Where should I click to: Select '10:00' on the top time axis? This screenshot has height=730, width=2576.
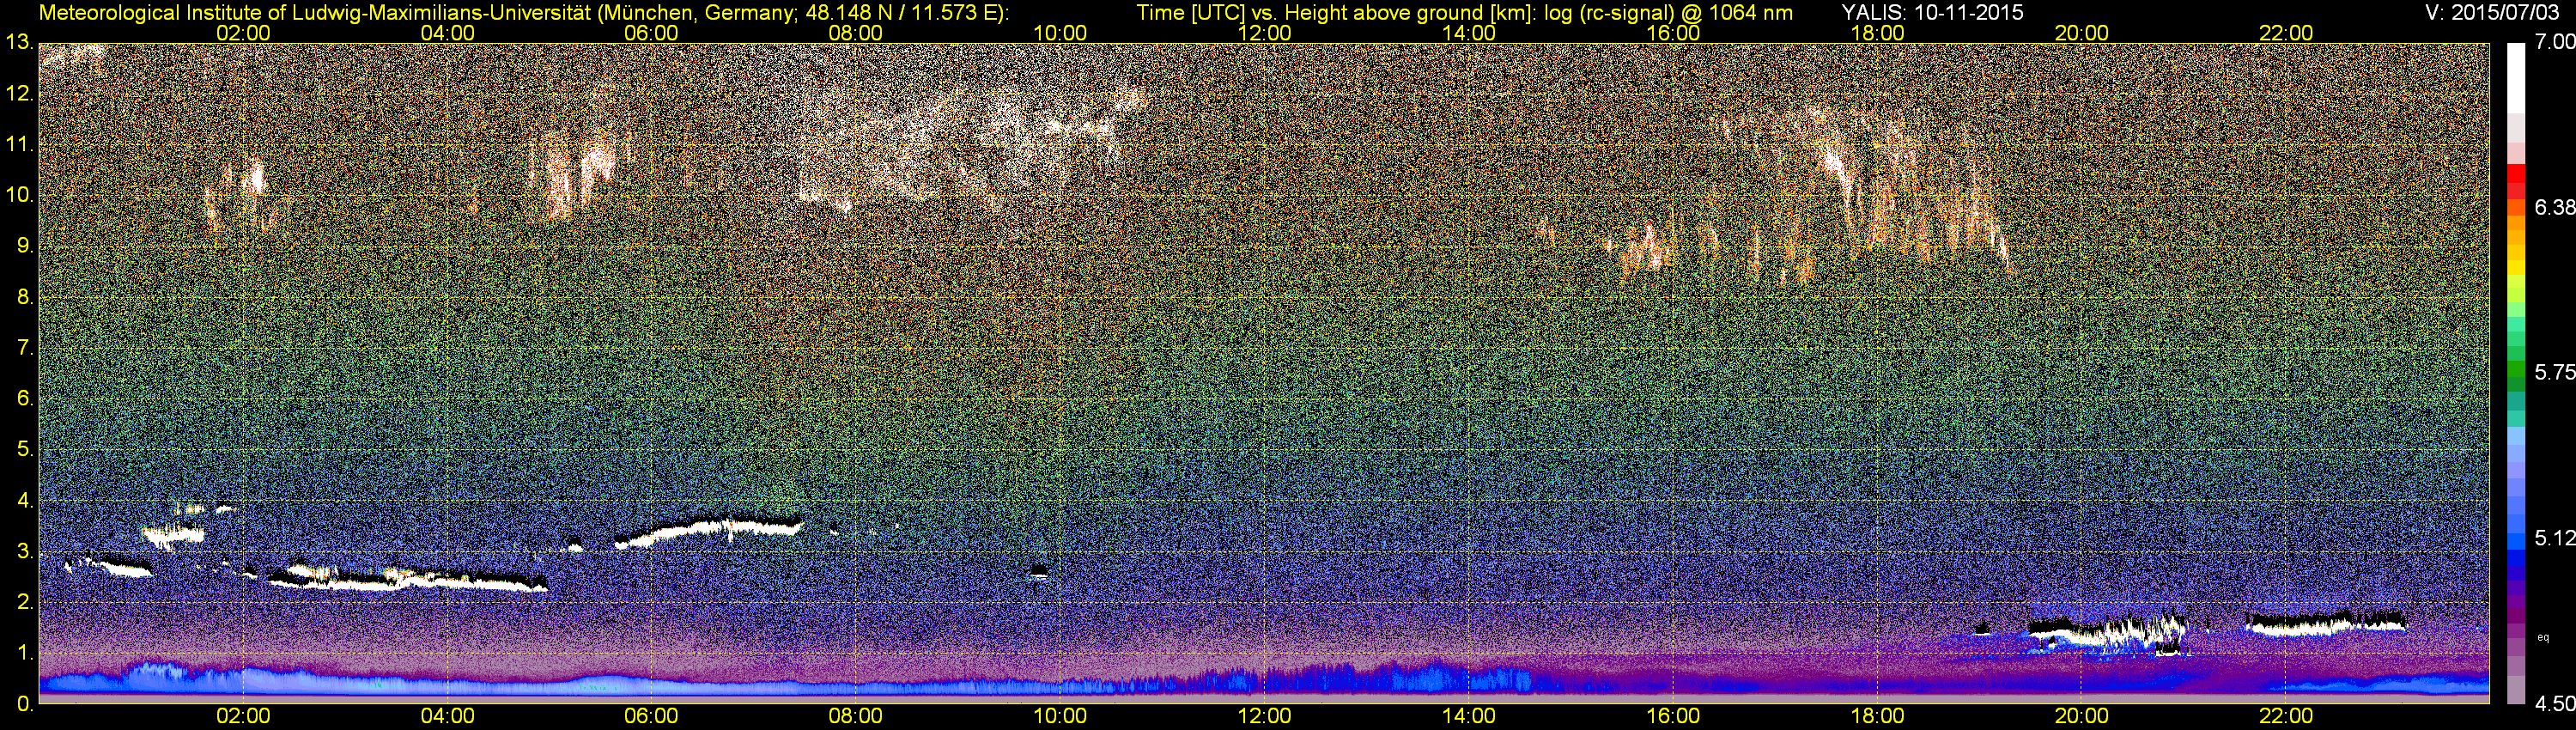pos(1060,33)
